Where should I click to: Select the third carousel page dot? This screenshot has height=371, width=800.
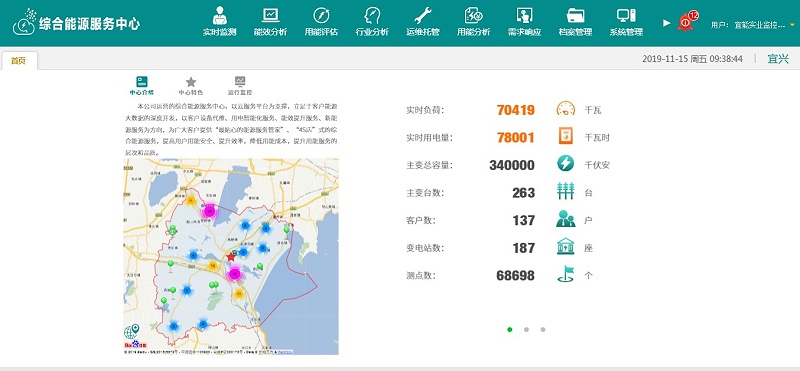542,330
